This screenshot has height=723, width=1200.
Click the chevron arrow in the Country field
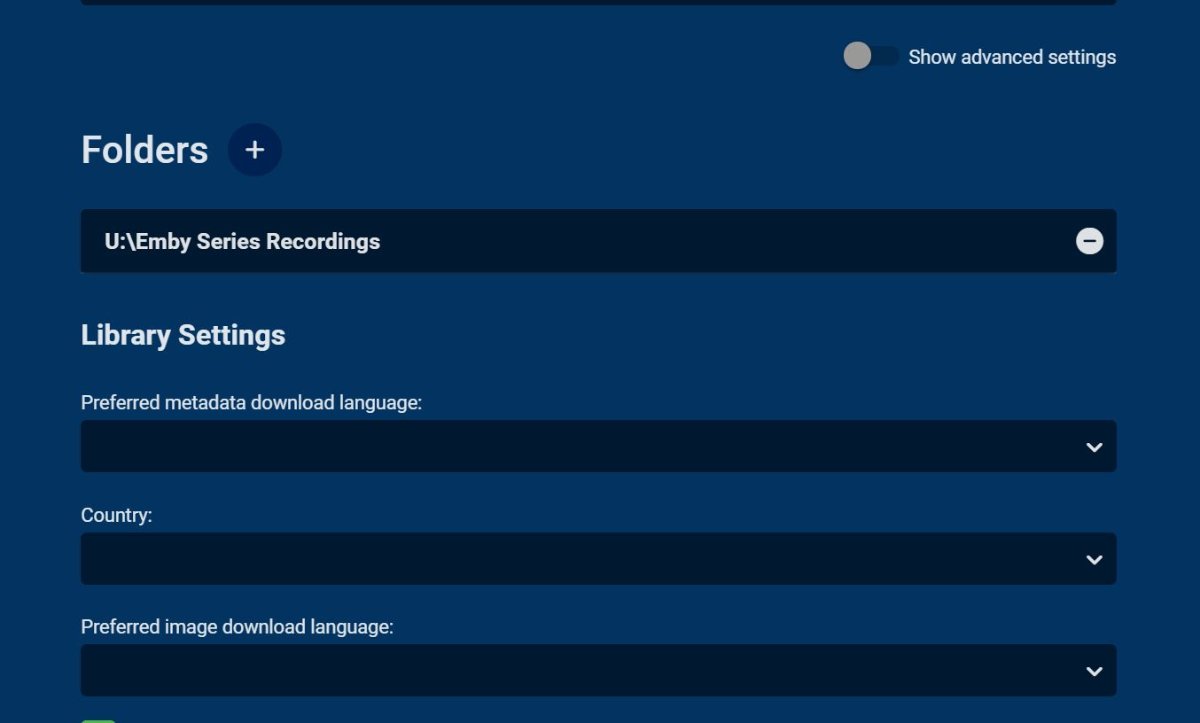tap(1094, 559)
